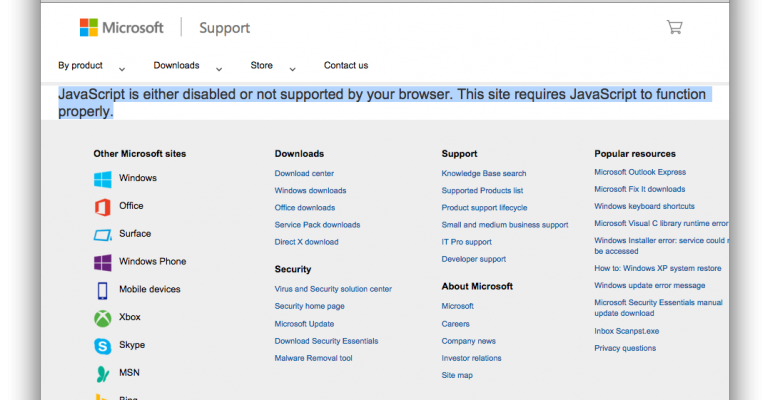Screen dimensions: 770x400
Task: Click the Windows Phone purple icon
Action: pos(103,263)
